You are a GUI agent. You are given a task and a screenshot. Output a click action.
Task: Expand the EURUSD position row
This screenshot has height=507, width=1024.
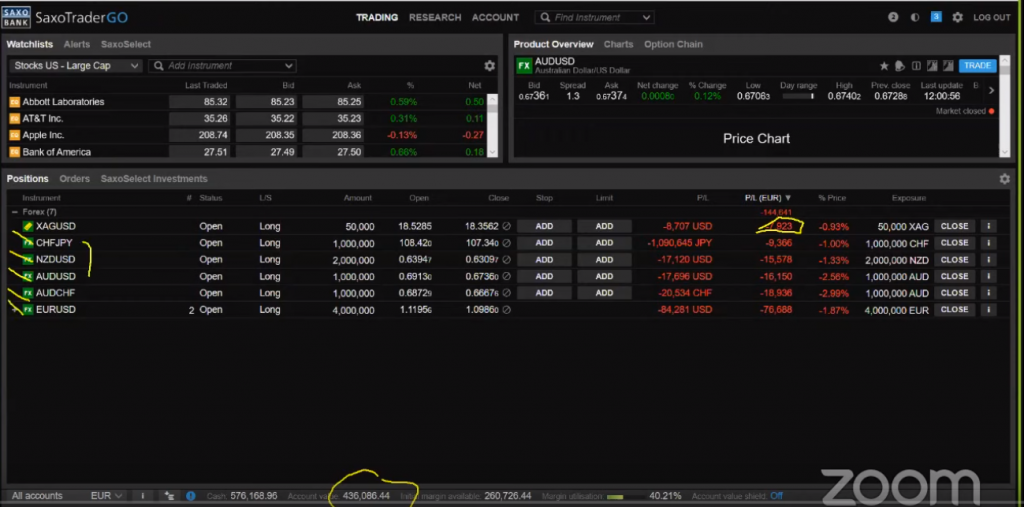coord(14,310)
